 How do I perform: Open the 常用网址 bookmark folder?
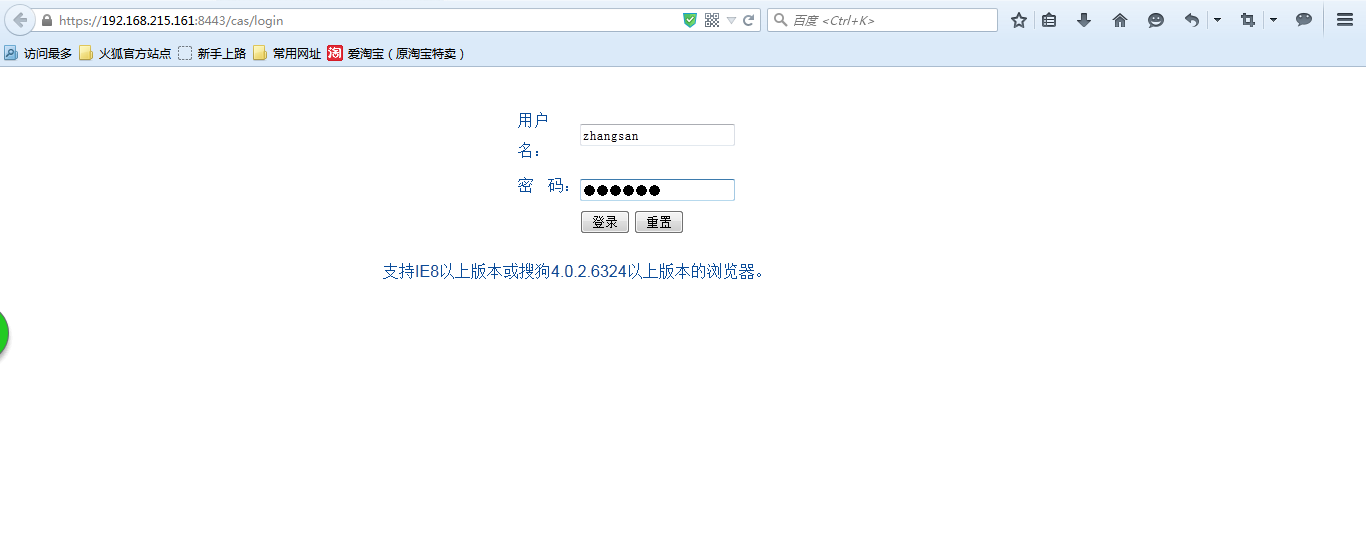tap(287, 54)
